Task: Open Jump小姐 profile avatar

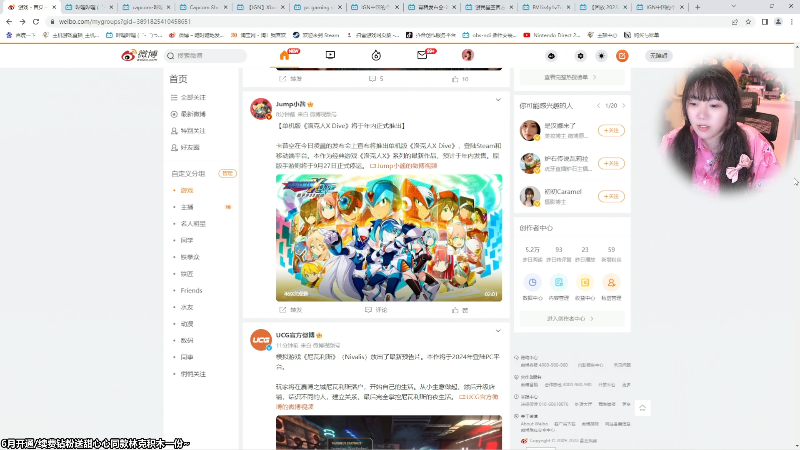Action: [x=261, y=109]
